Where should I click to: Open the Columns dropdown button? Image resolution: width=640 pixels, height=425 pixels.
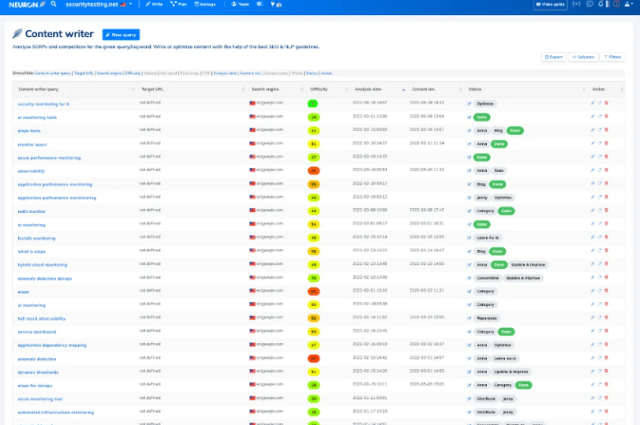coord(583,57)
